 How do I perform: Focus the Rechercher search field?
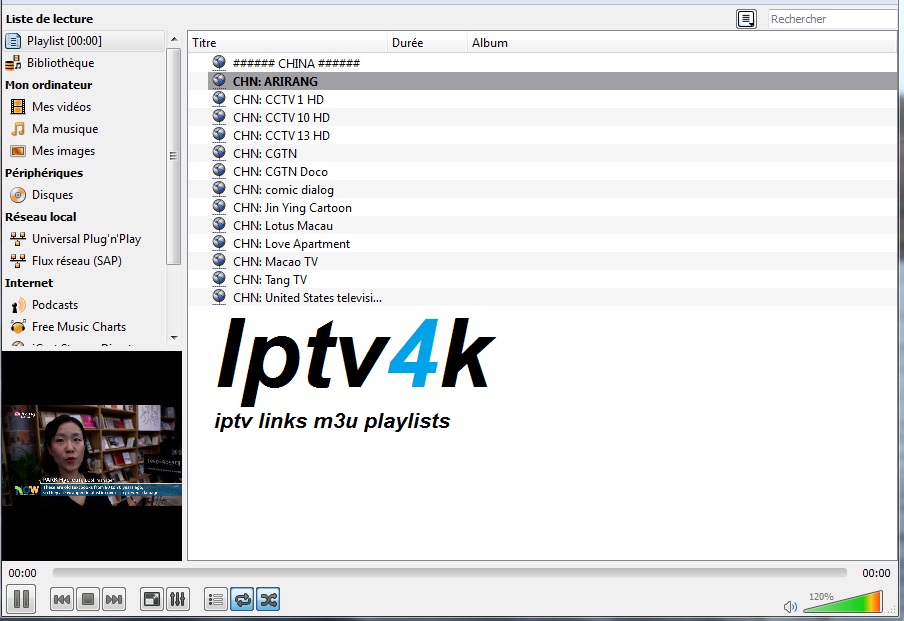tap(833, 19)
